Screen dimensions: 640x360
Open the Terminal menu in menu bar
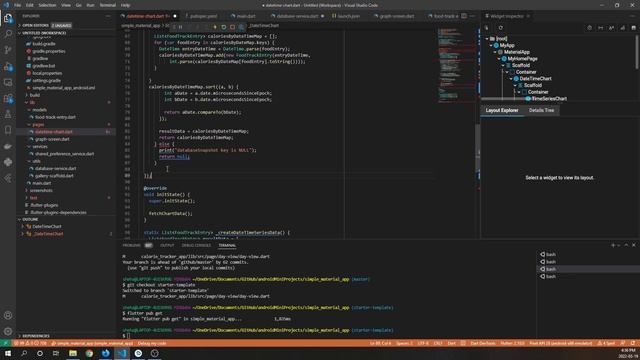pos(108,5)
